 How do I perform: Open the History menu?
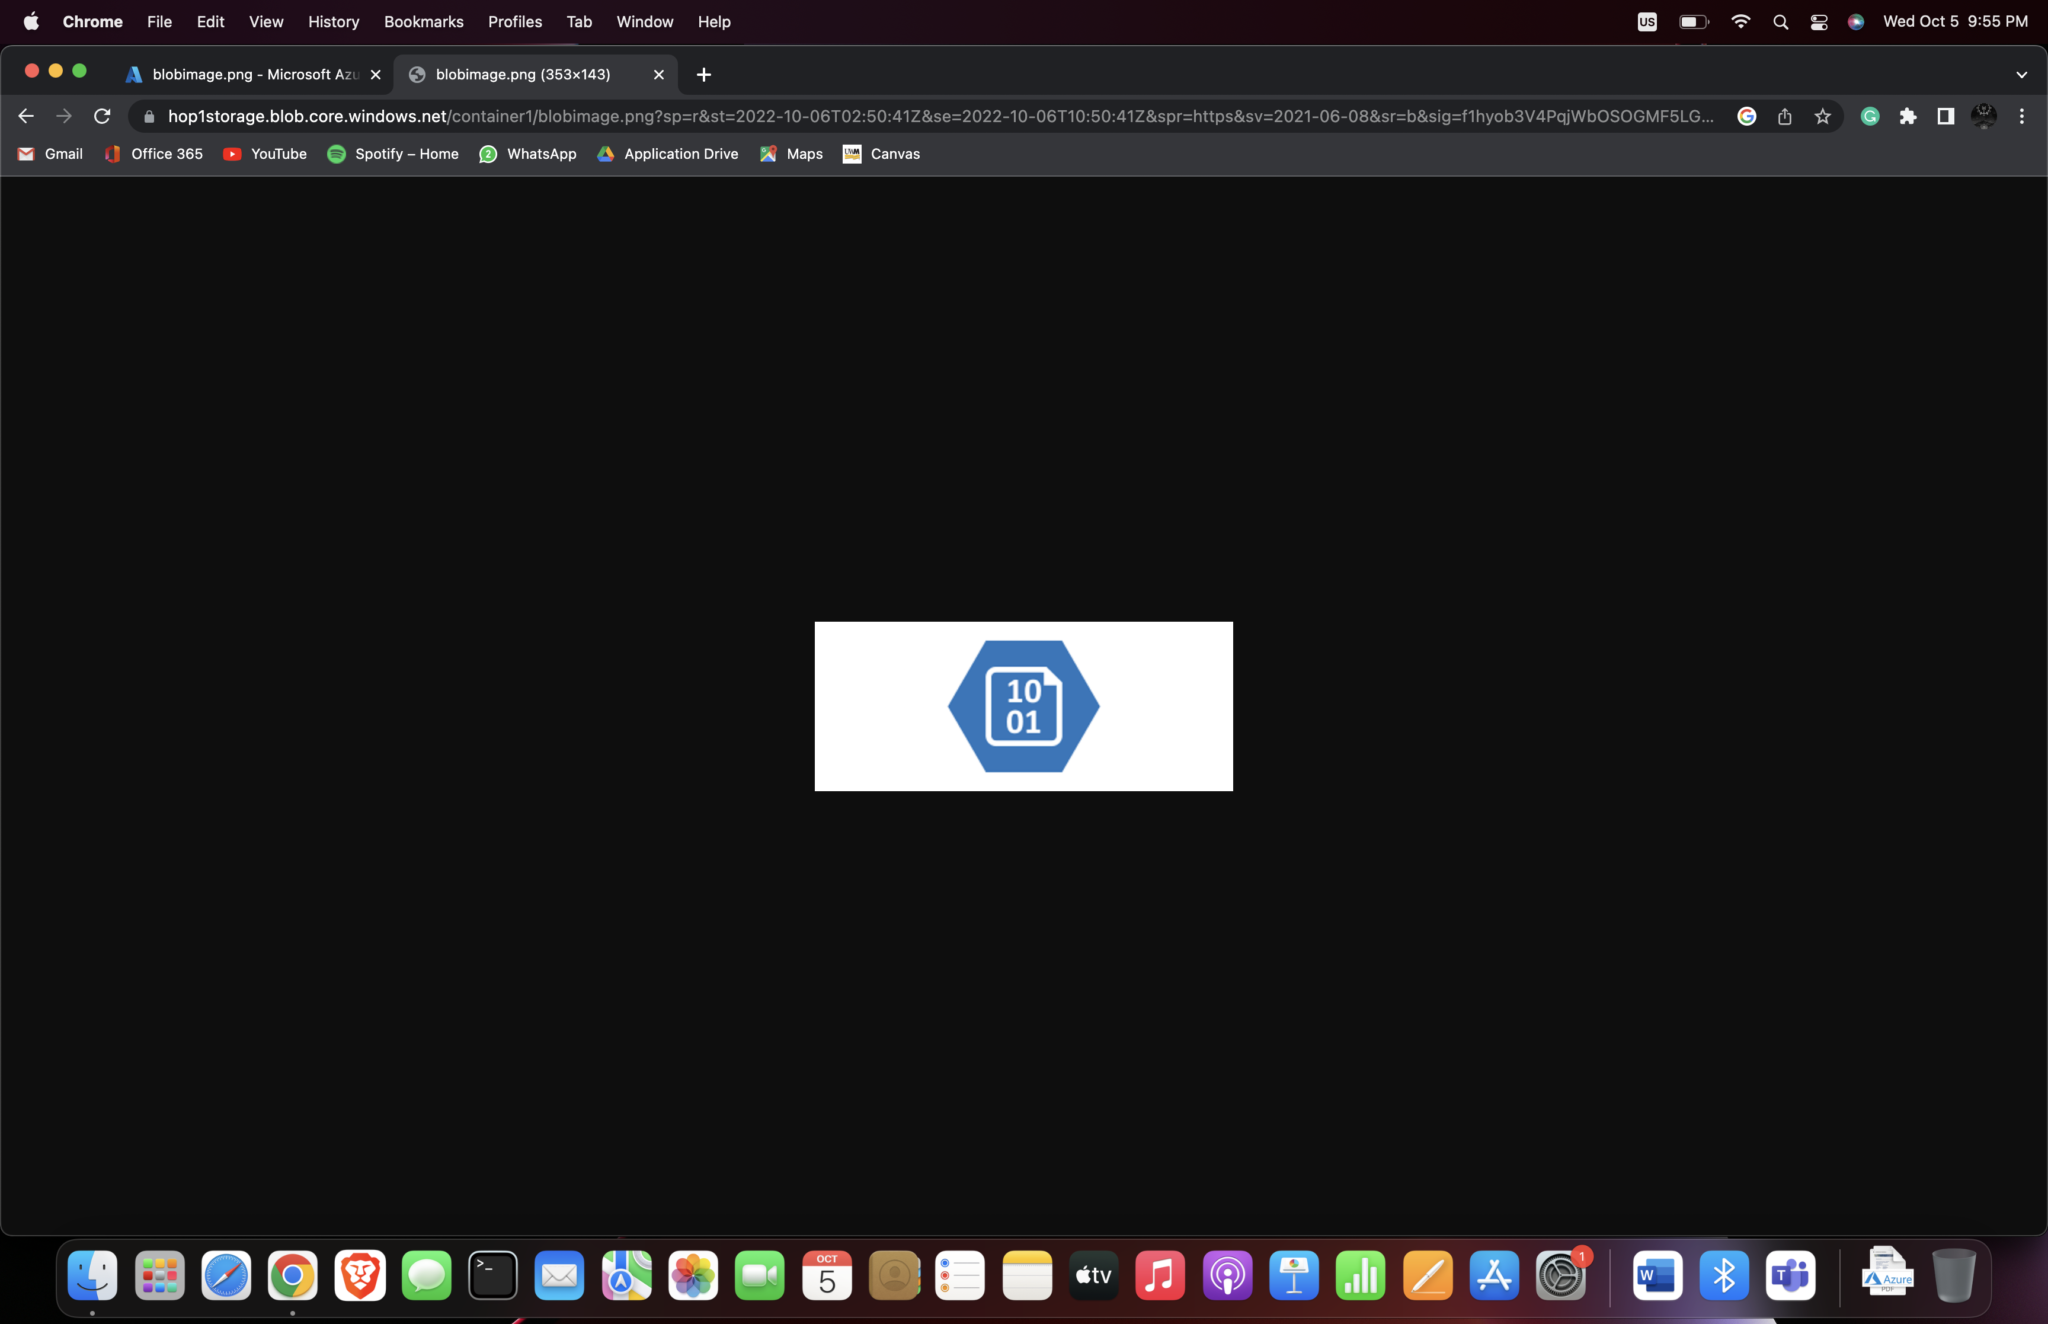coord(333,21)
